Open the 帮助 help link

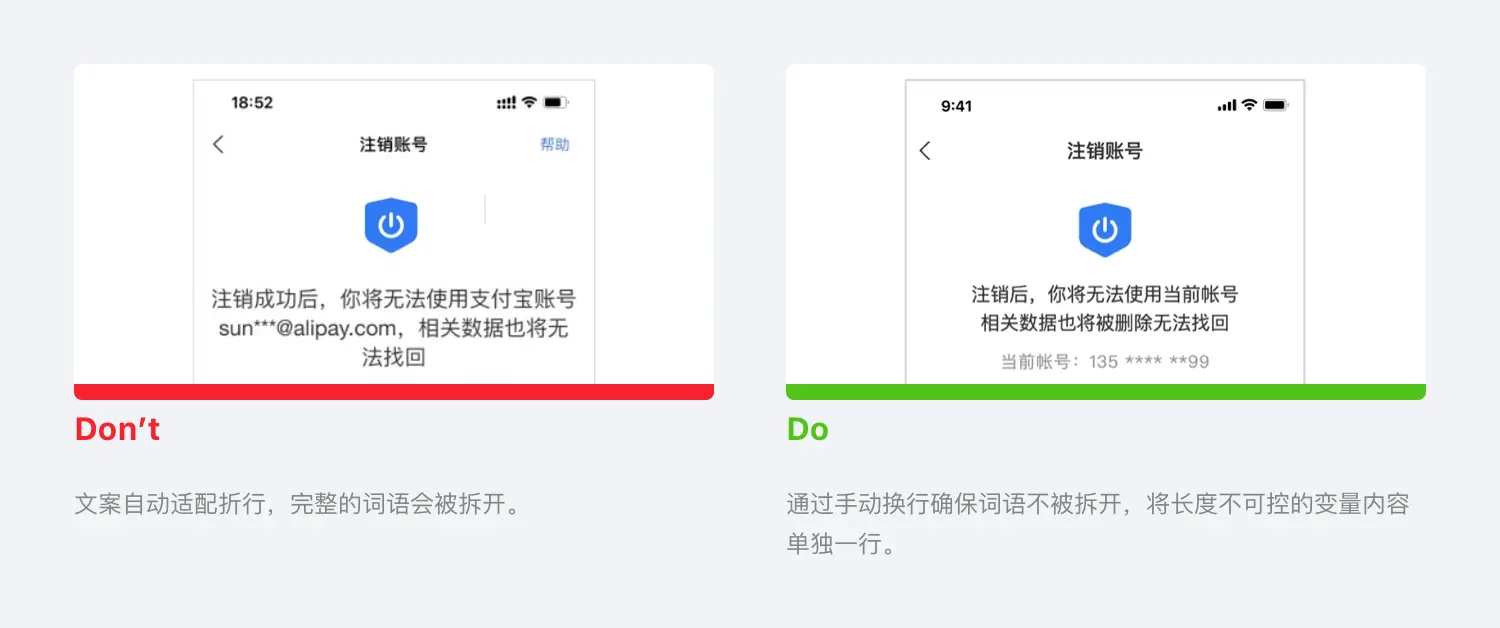555,144
